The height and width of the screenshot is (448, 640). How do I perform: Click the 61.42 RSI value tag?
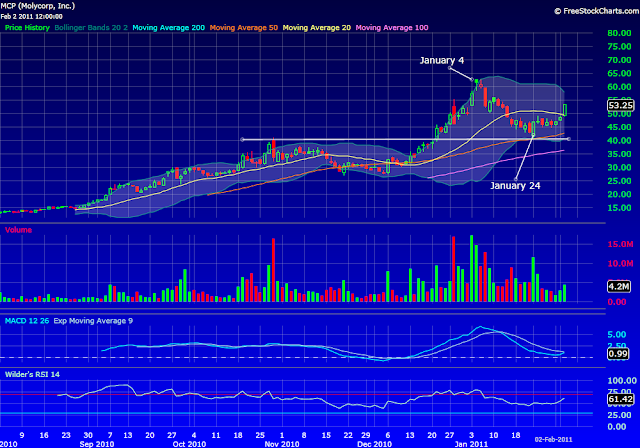pos(620,399)
